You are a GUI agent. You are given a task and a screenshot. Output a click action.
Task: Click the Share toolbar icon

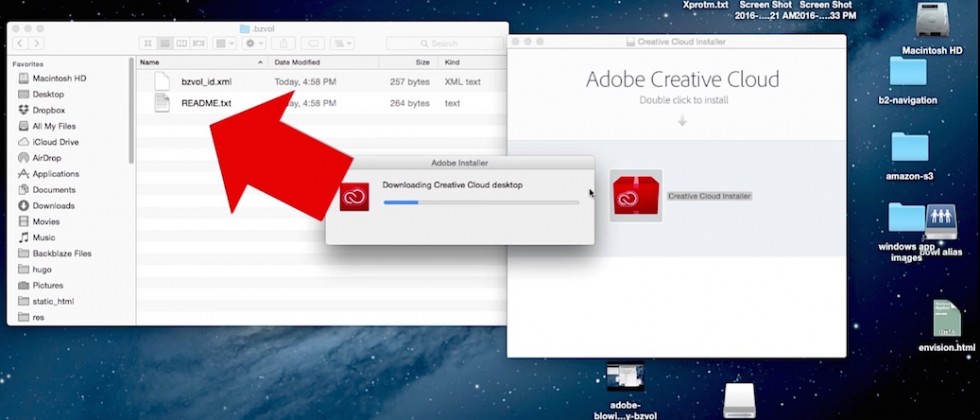[x=283, y=43]
